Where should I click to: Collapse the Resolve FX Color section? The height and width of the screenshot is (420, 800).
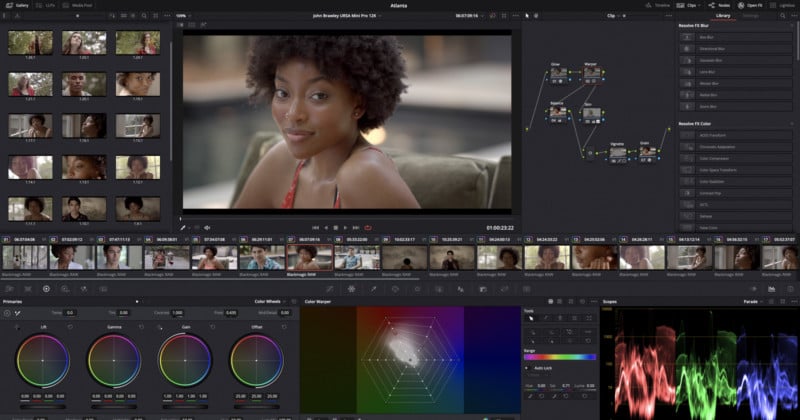[792, 124]
